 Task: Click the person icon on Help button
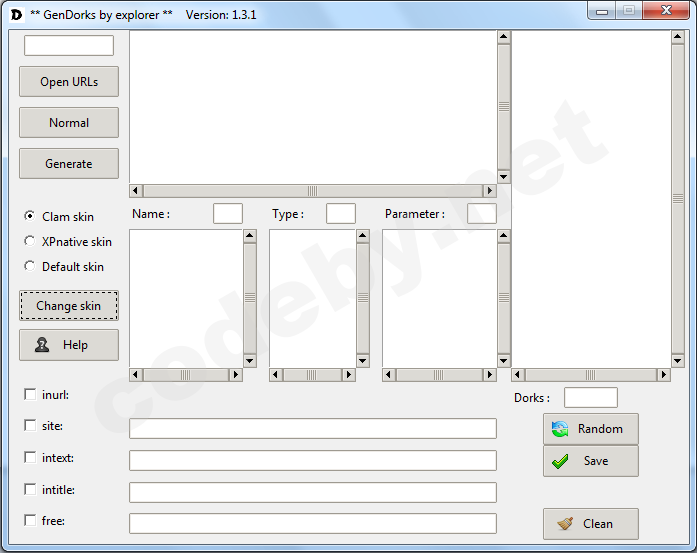point(42,345)
